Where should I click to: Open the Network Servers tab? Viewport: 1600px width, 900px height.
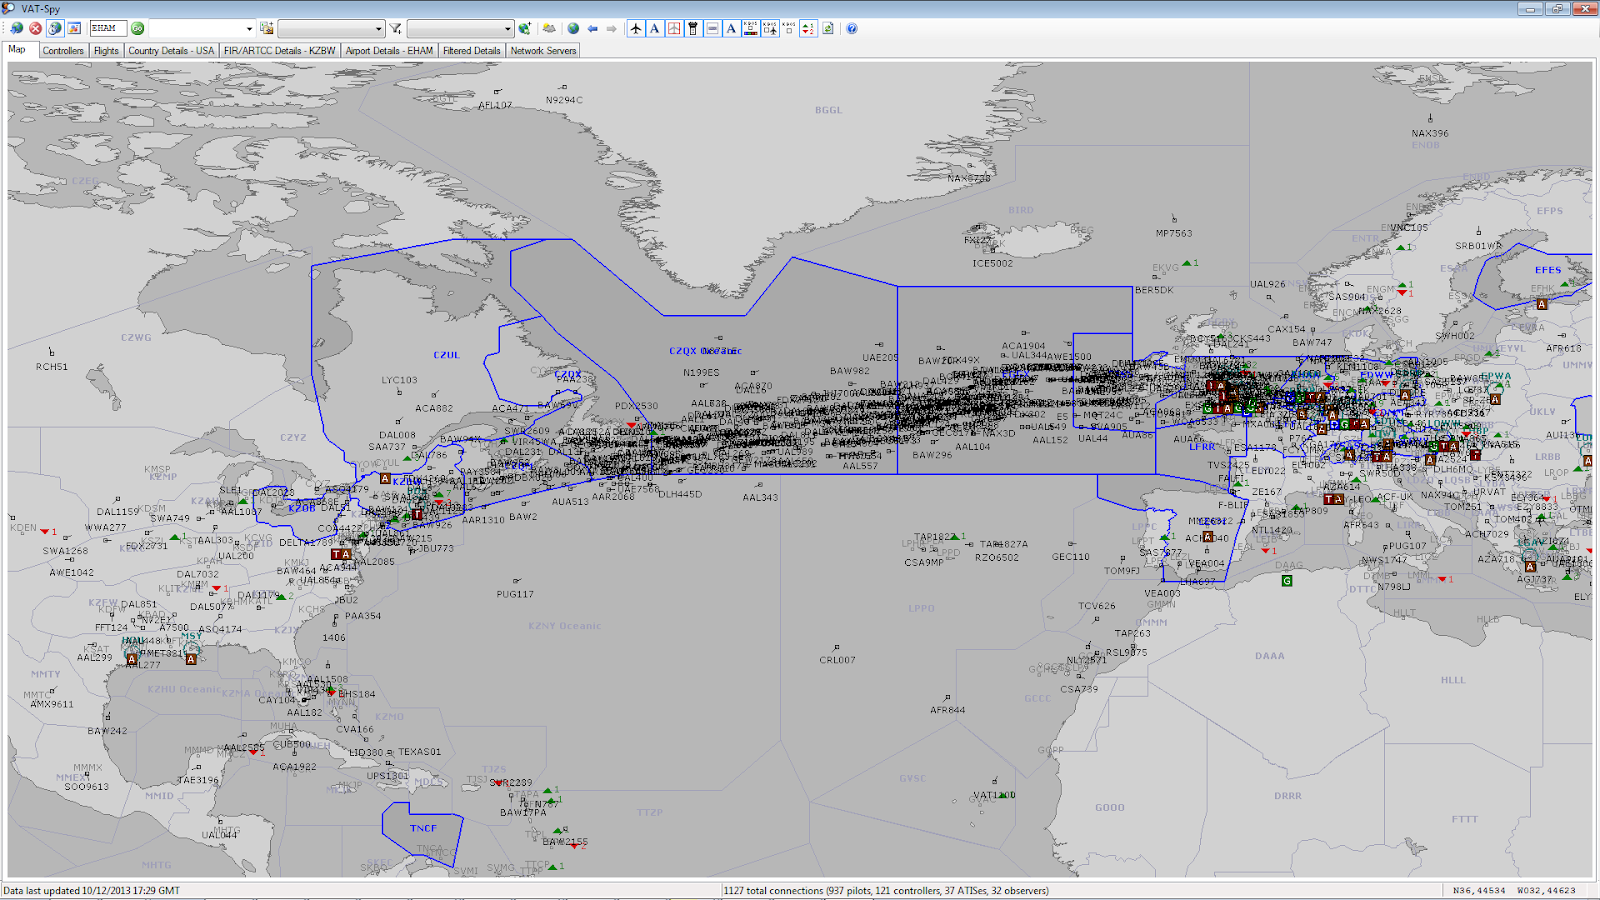point(543,51)
